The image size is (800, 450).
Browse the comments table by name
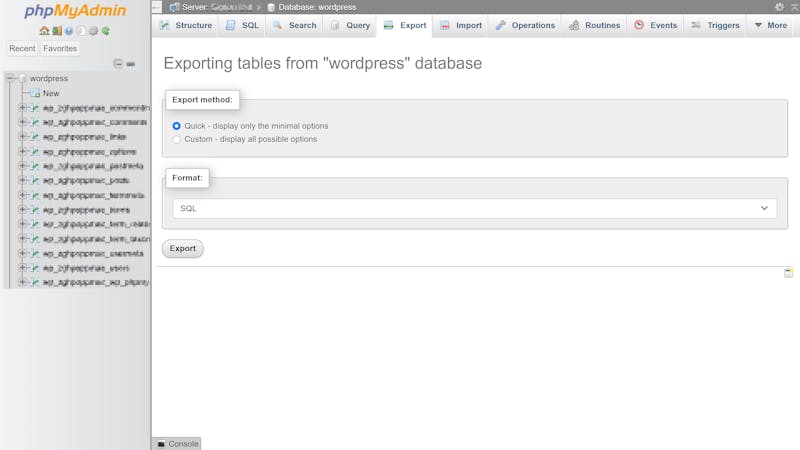click(x=95, y=122)
